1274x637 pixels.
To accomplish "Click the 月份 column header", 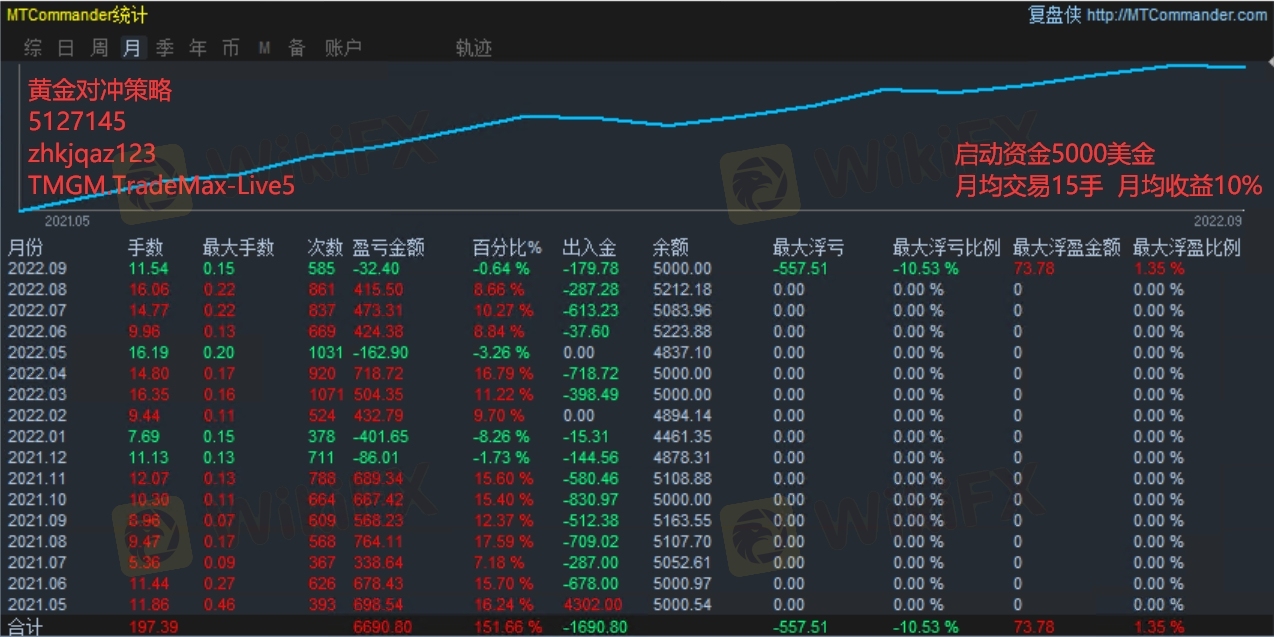I will [26, 247].
